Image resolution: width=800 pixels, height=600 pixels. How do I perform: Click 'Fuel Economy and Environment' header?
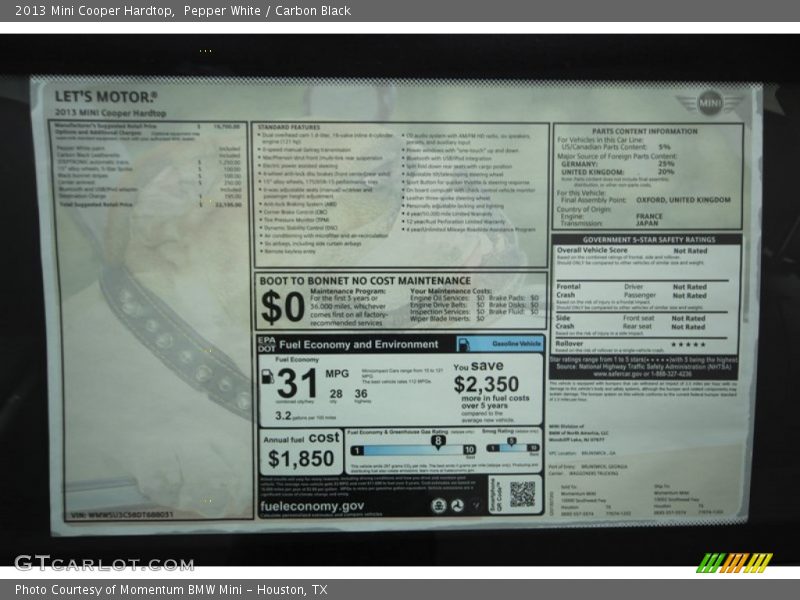tap(359, 344)
